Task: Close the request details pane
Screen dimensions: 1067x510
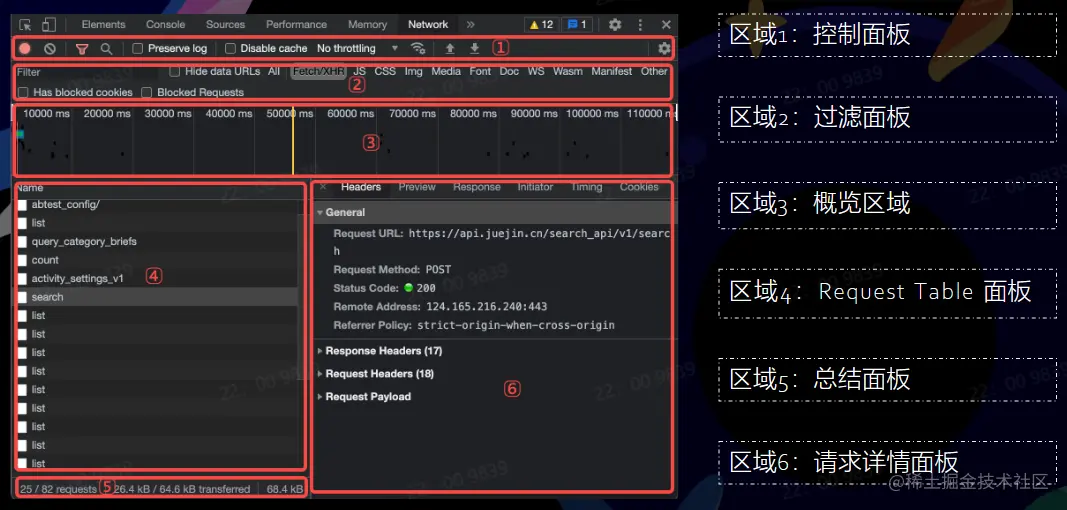Action: coord(323,187)
